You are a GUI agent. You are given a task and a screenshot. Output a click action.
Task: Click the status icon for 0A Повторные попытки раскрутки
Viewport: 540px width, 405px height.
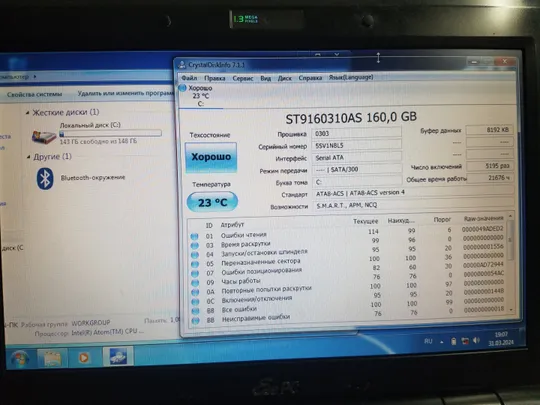point(195,292)
